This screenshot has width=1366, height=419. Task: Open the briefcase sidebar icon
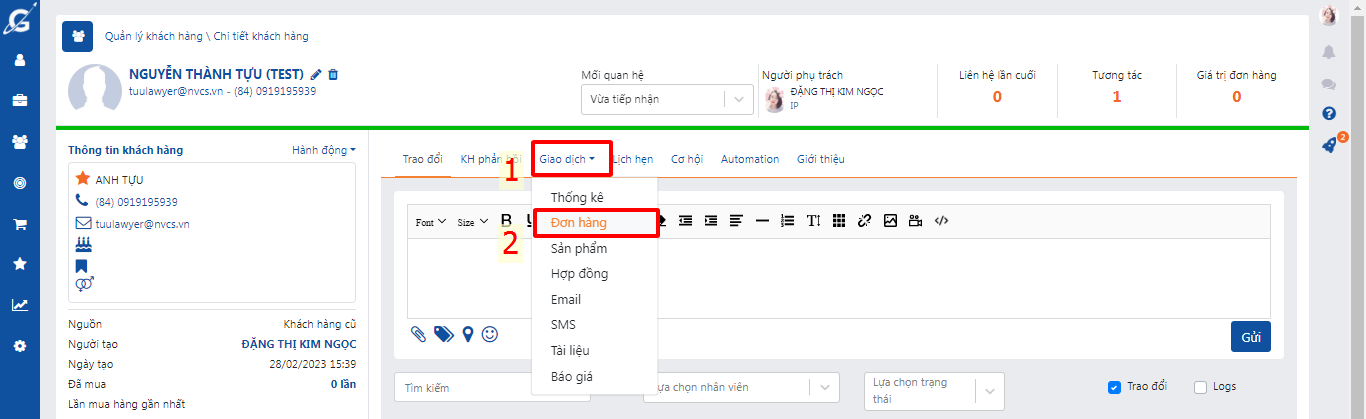(x=19, y=100)
